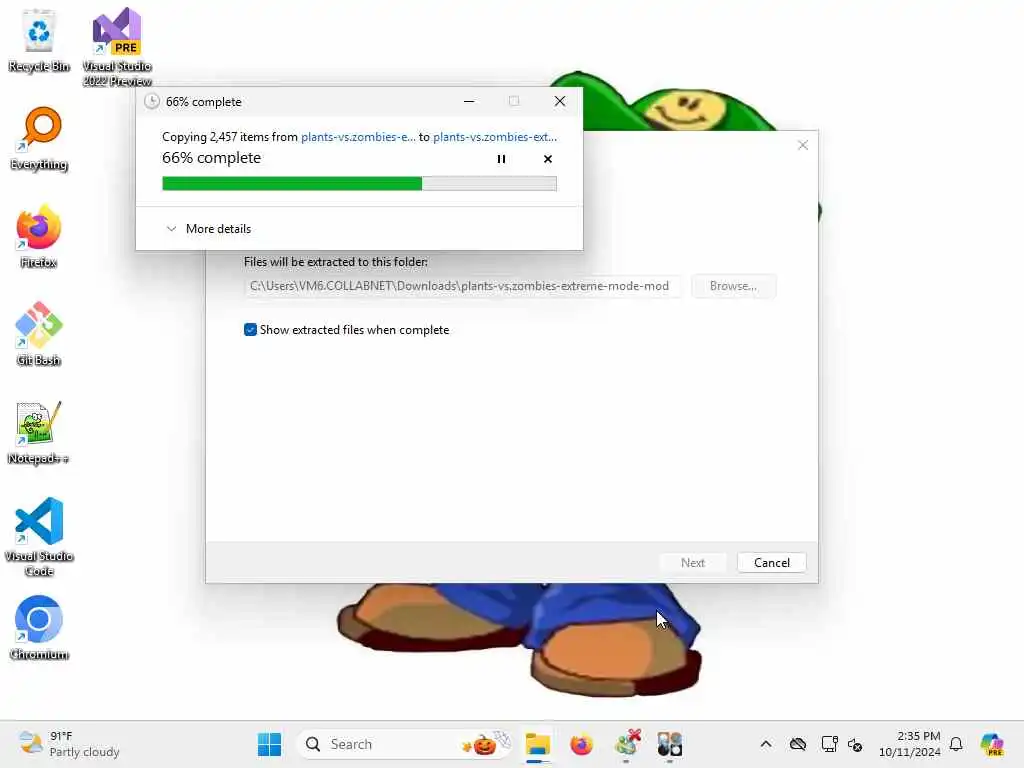Click the Browse... button in extract wizard
Image resolution: width=1024 pixels, height=768 pixels.
coord(733,286)
